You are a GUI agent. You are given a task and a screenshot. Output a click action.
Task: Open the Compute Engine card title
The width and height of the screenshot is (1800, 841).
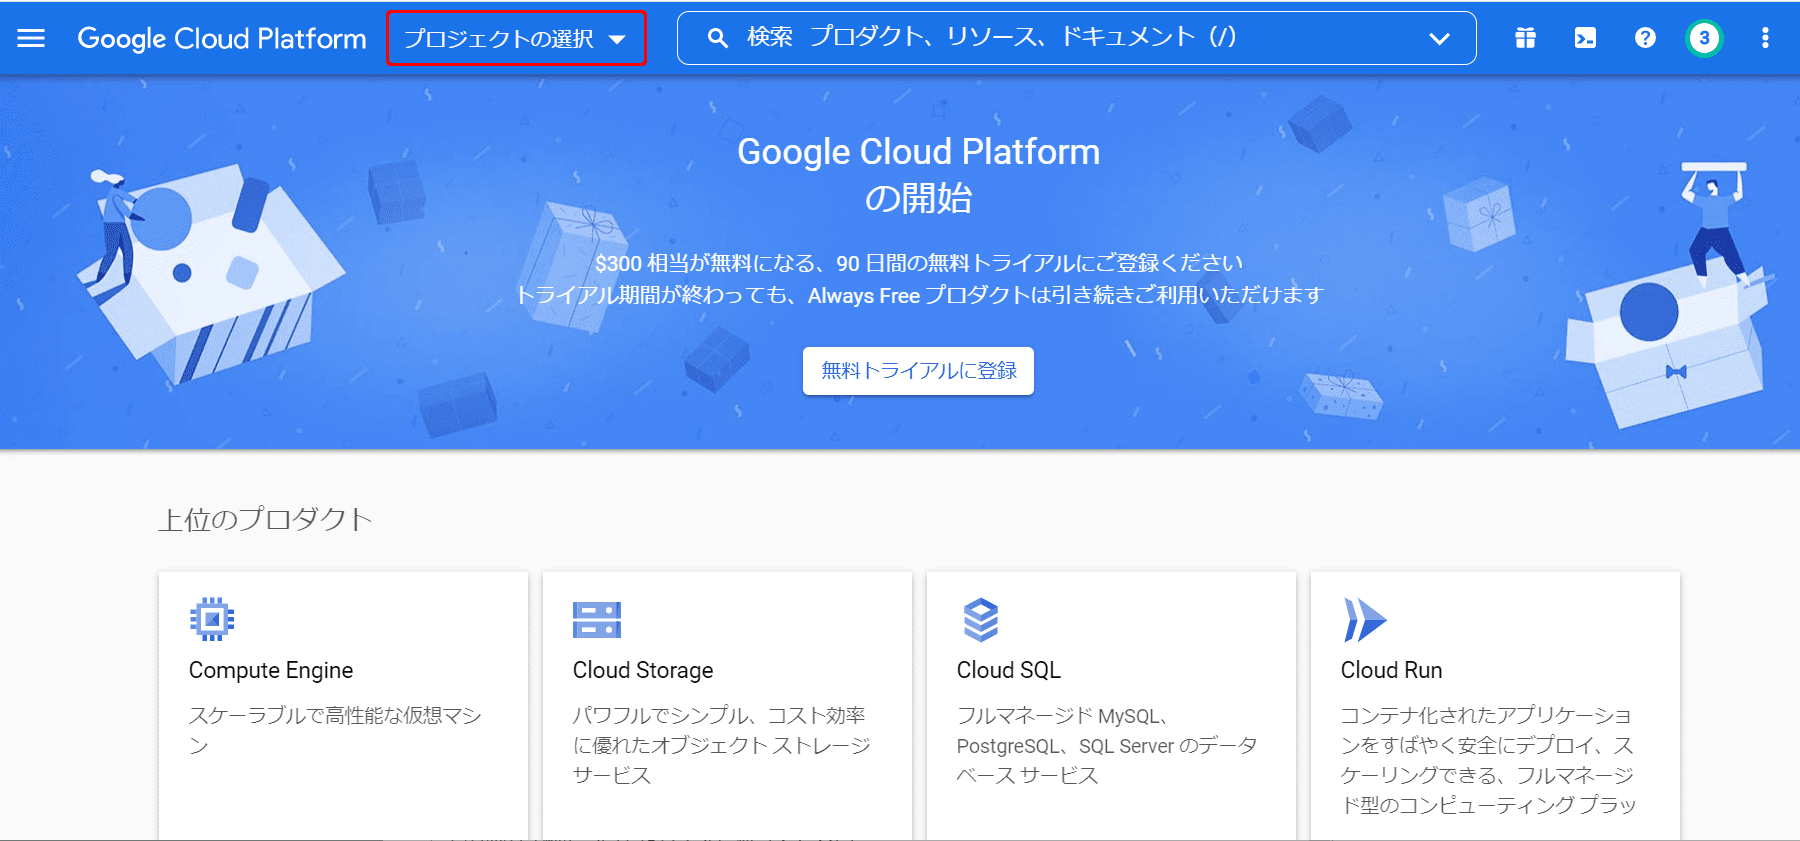[x=271, y=670]
